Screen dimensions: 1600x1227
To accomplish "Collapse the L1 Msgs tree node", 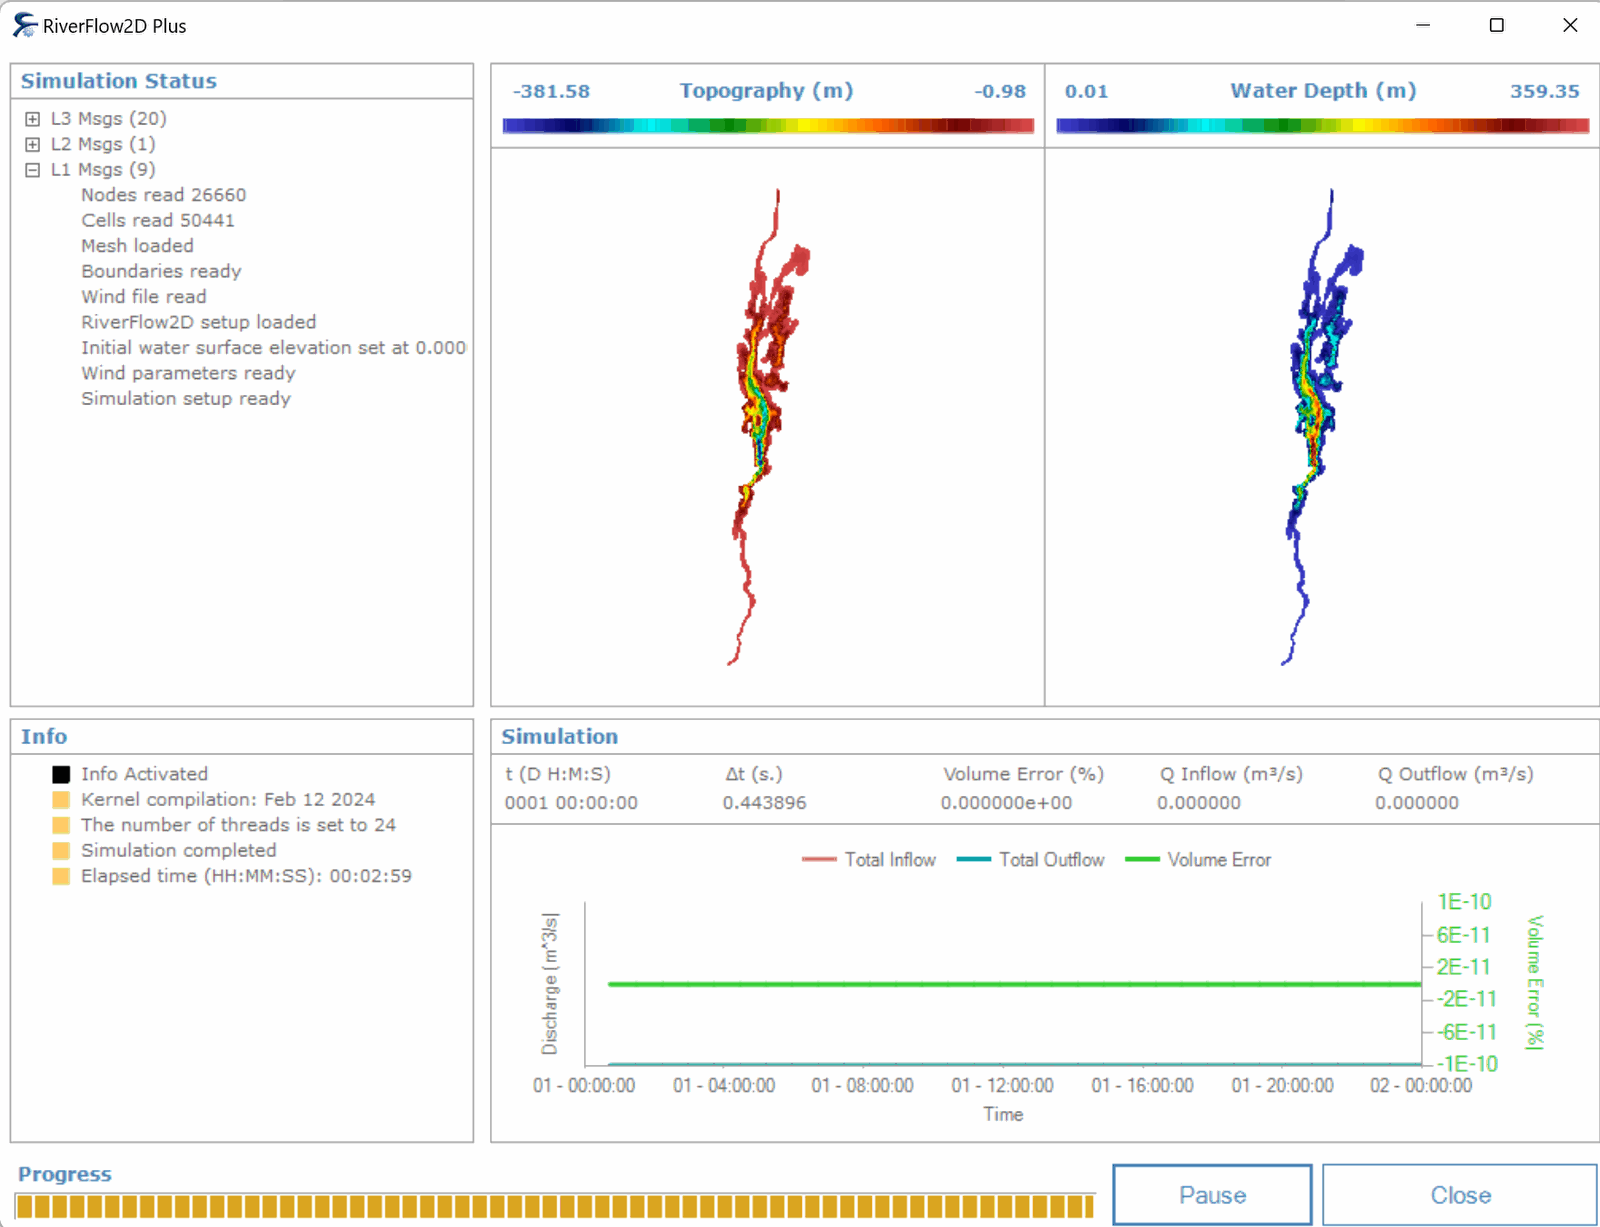I will tap(33, 170).
